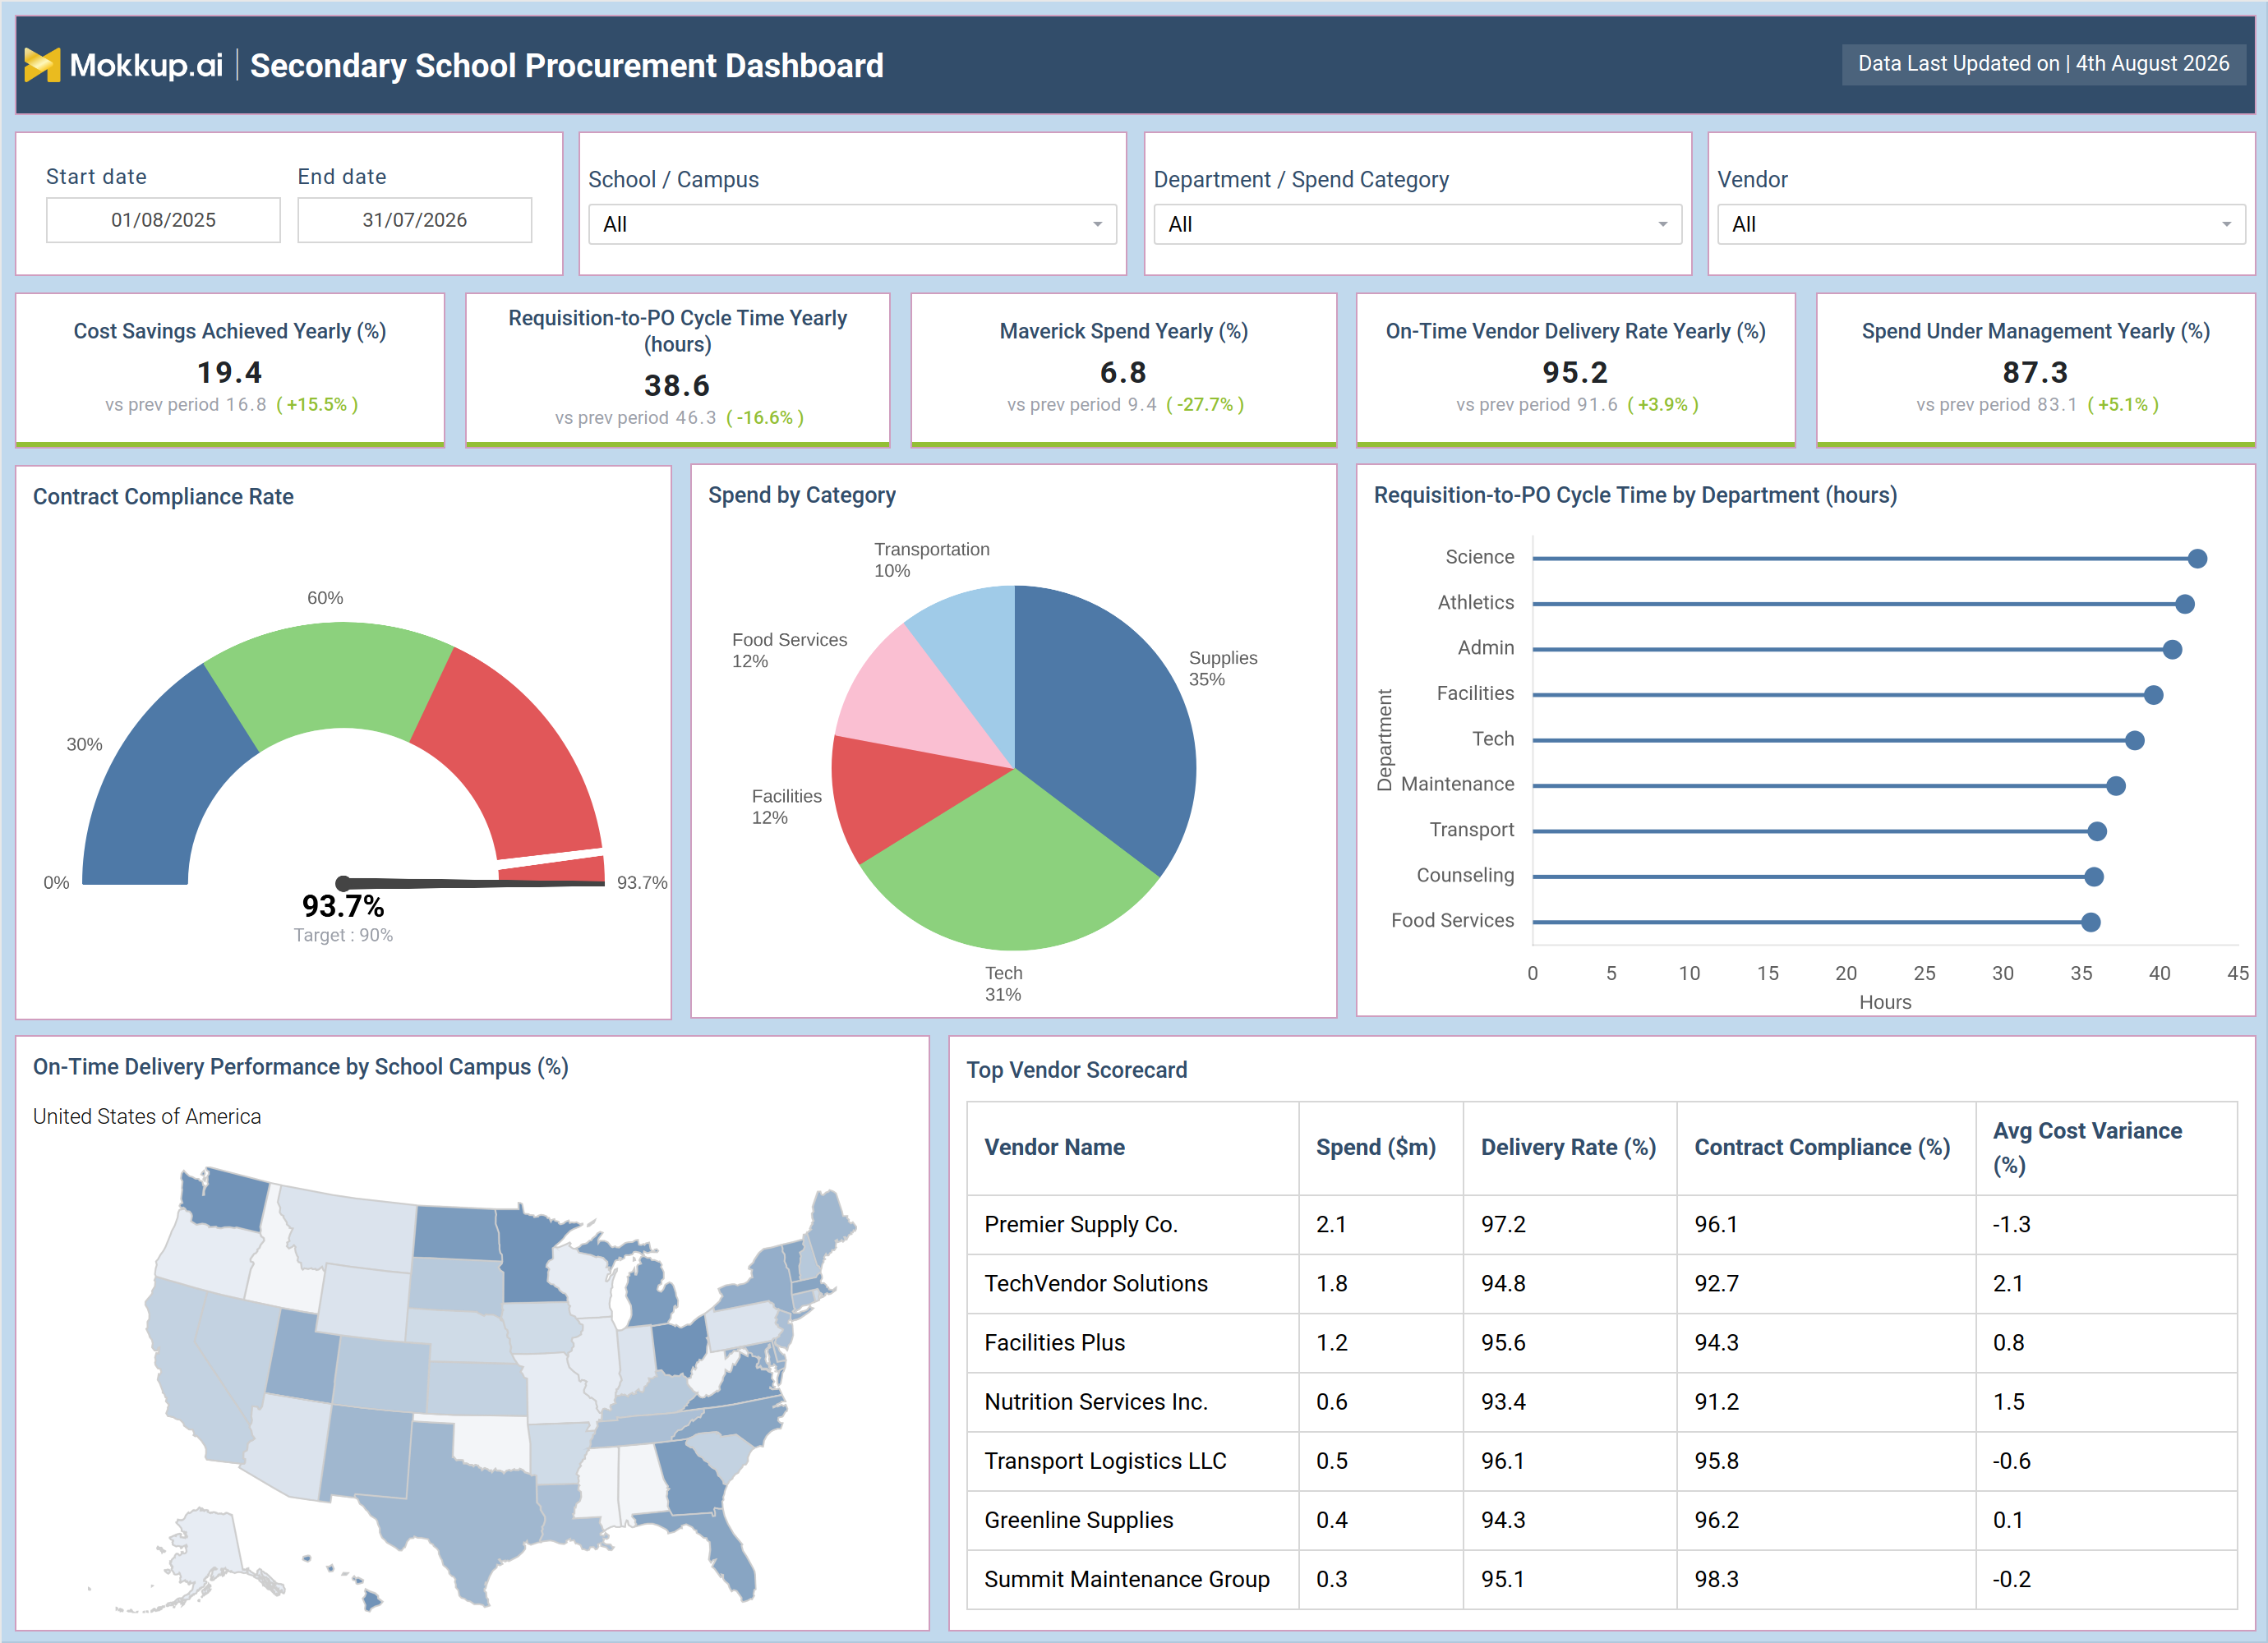Click the Maintenance lollipop marker
Viewport: 2268px width, 1643px height.
coord(2116,786)
